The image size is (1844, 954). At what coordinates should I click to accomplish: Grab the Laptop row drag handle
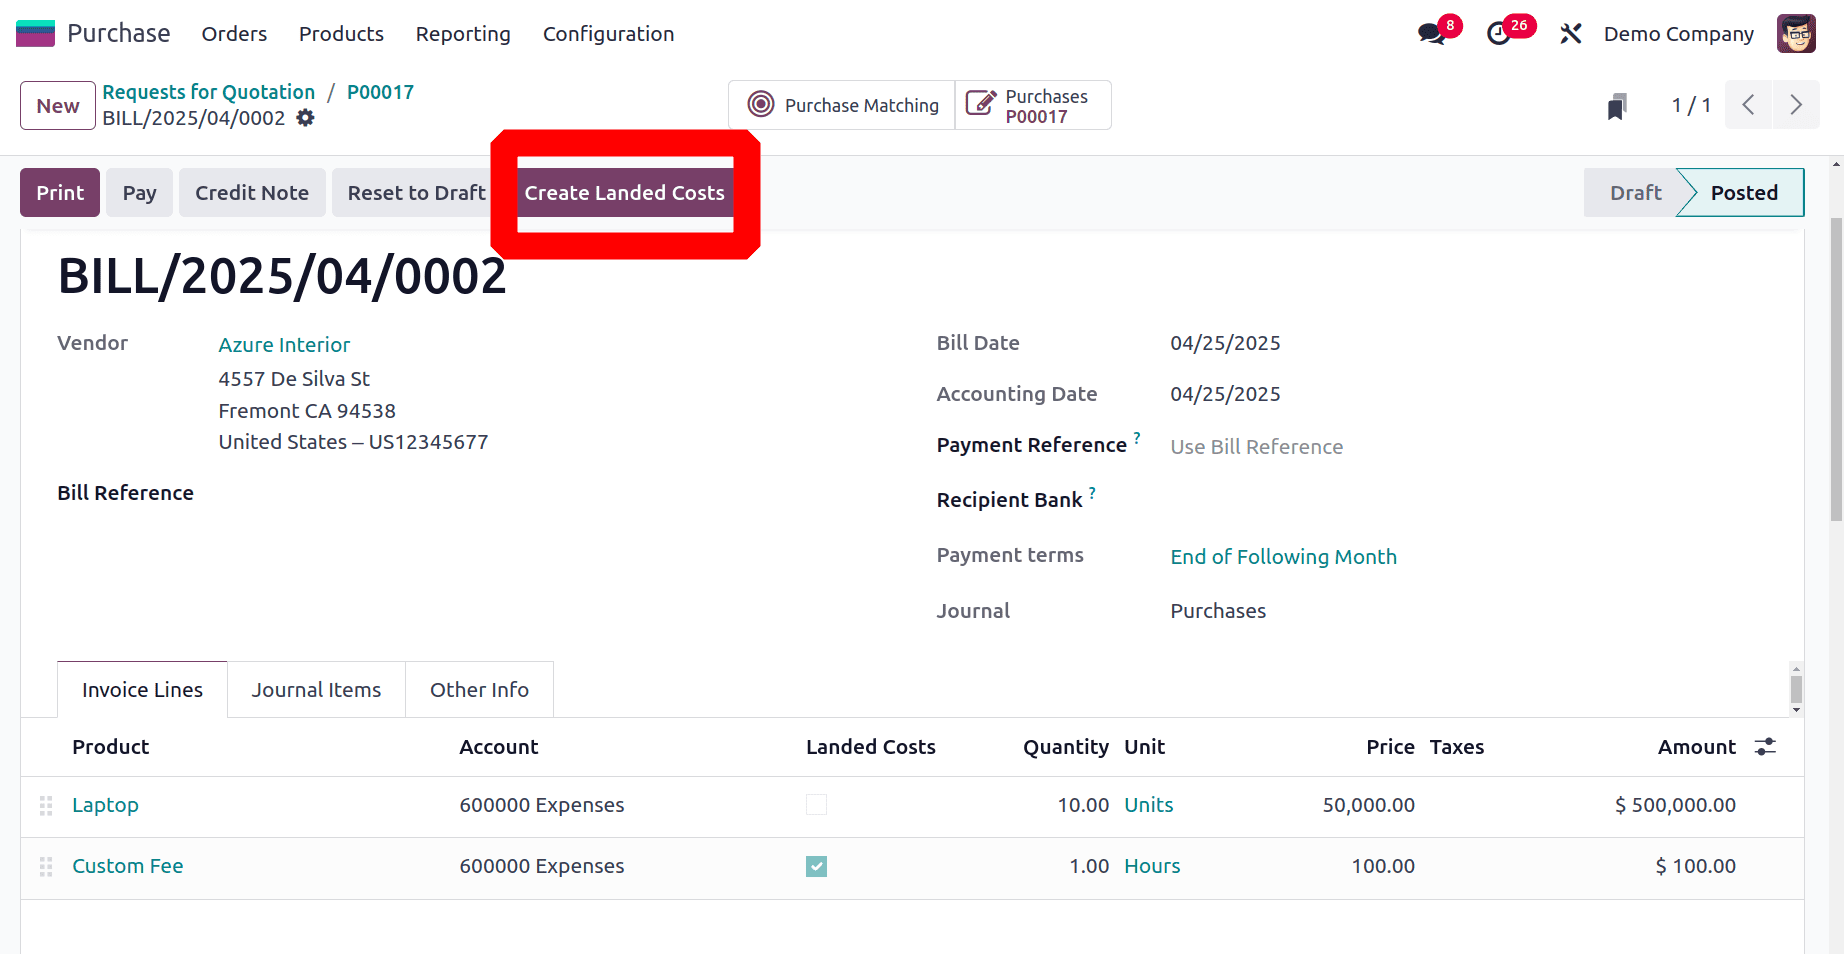click(x=46, y=806)
